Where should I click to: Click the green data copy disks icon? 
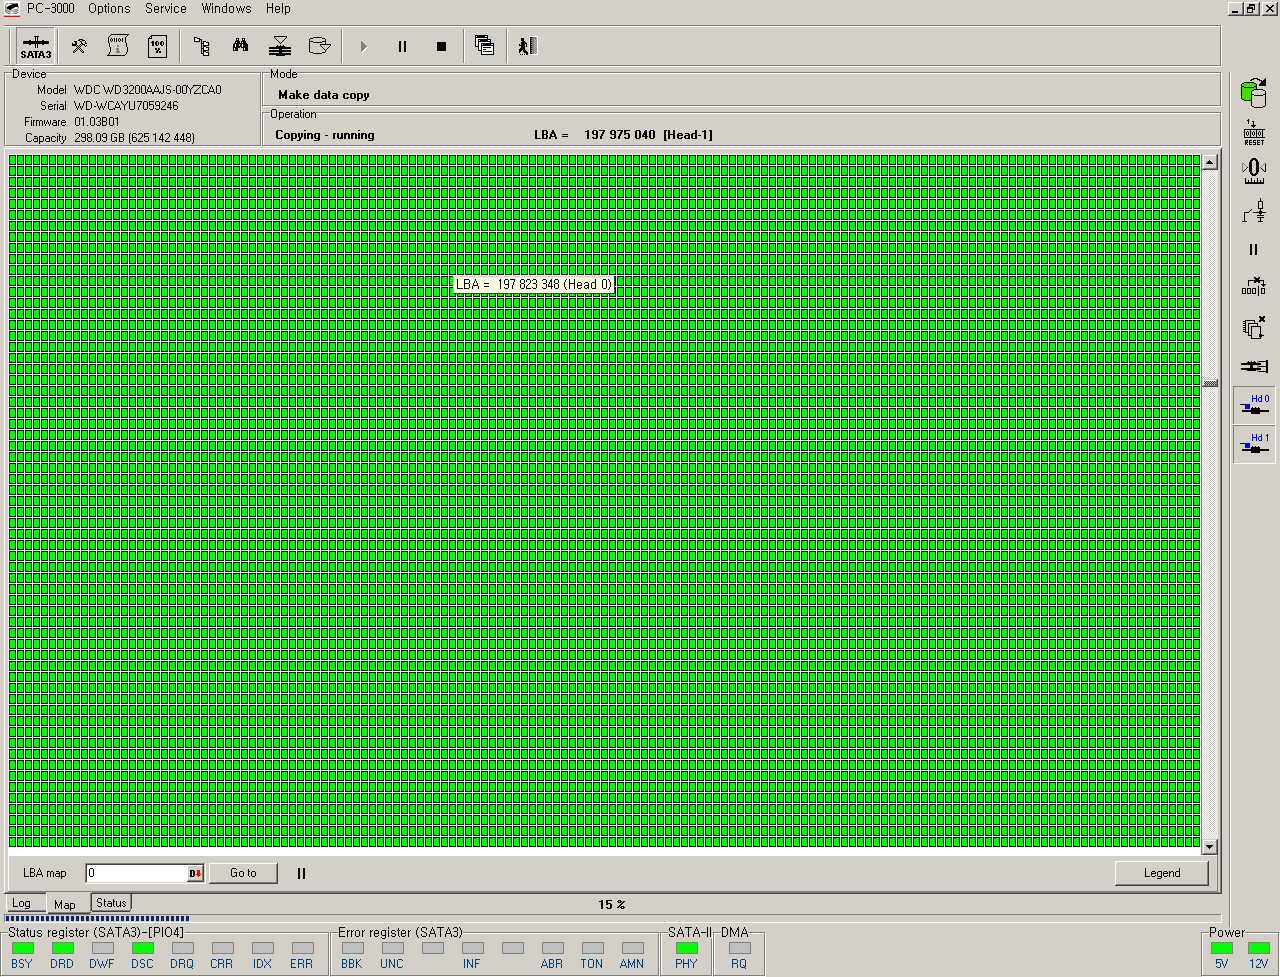(1253, 93)
